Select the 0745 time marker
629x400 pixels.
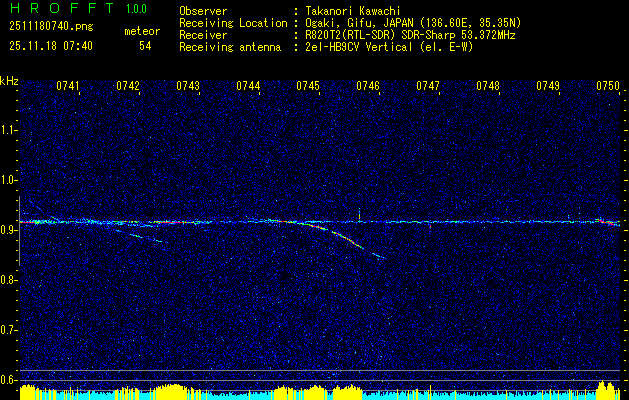(x=308, y=86)
